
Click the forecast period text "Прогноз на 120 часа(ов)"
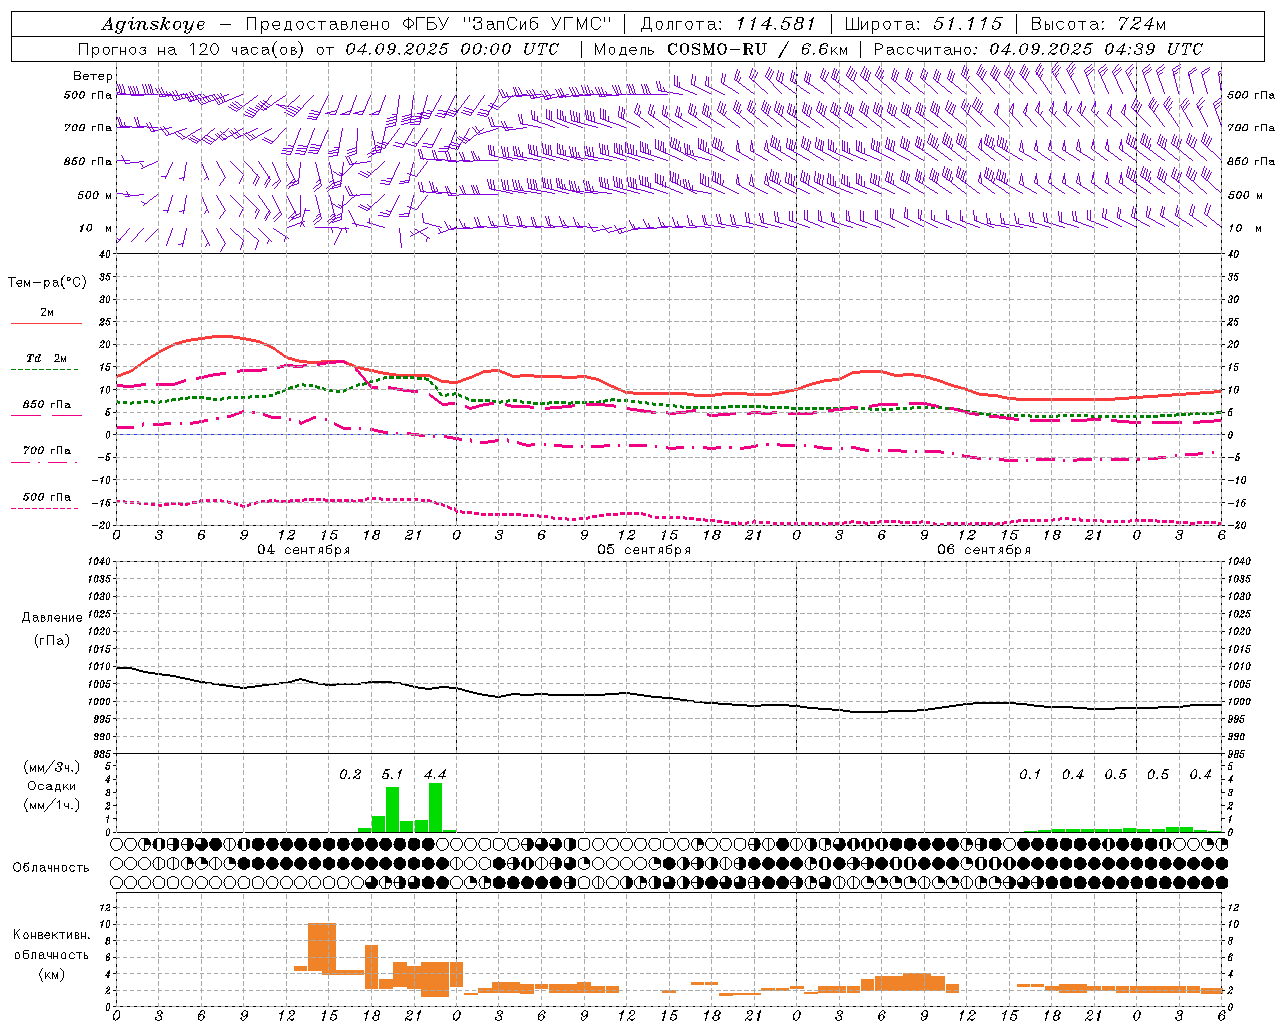192,49
